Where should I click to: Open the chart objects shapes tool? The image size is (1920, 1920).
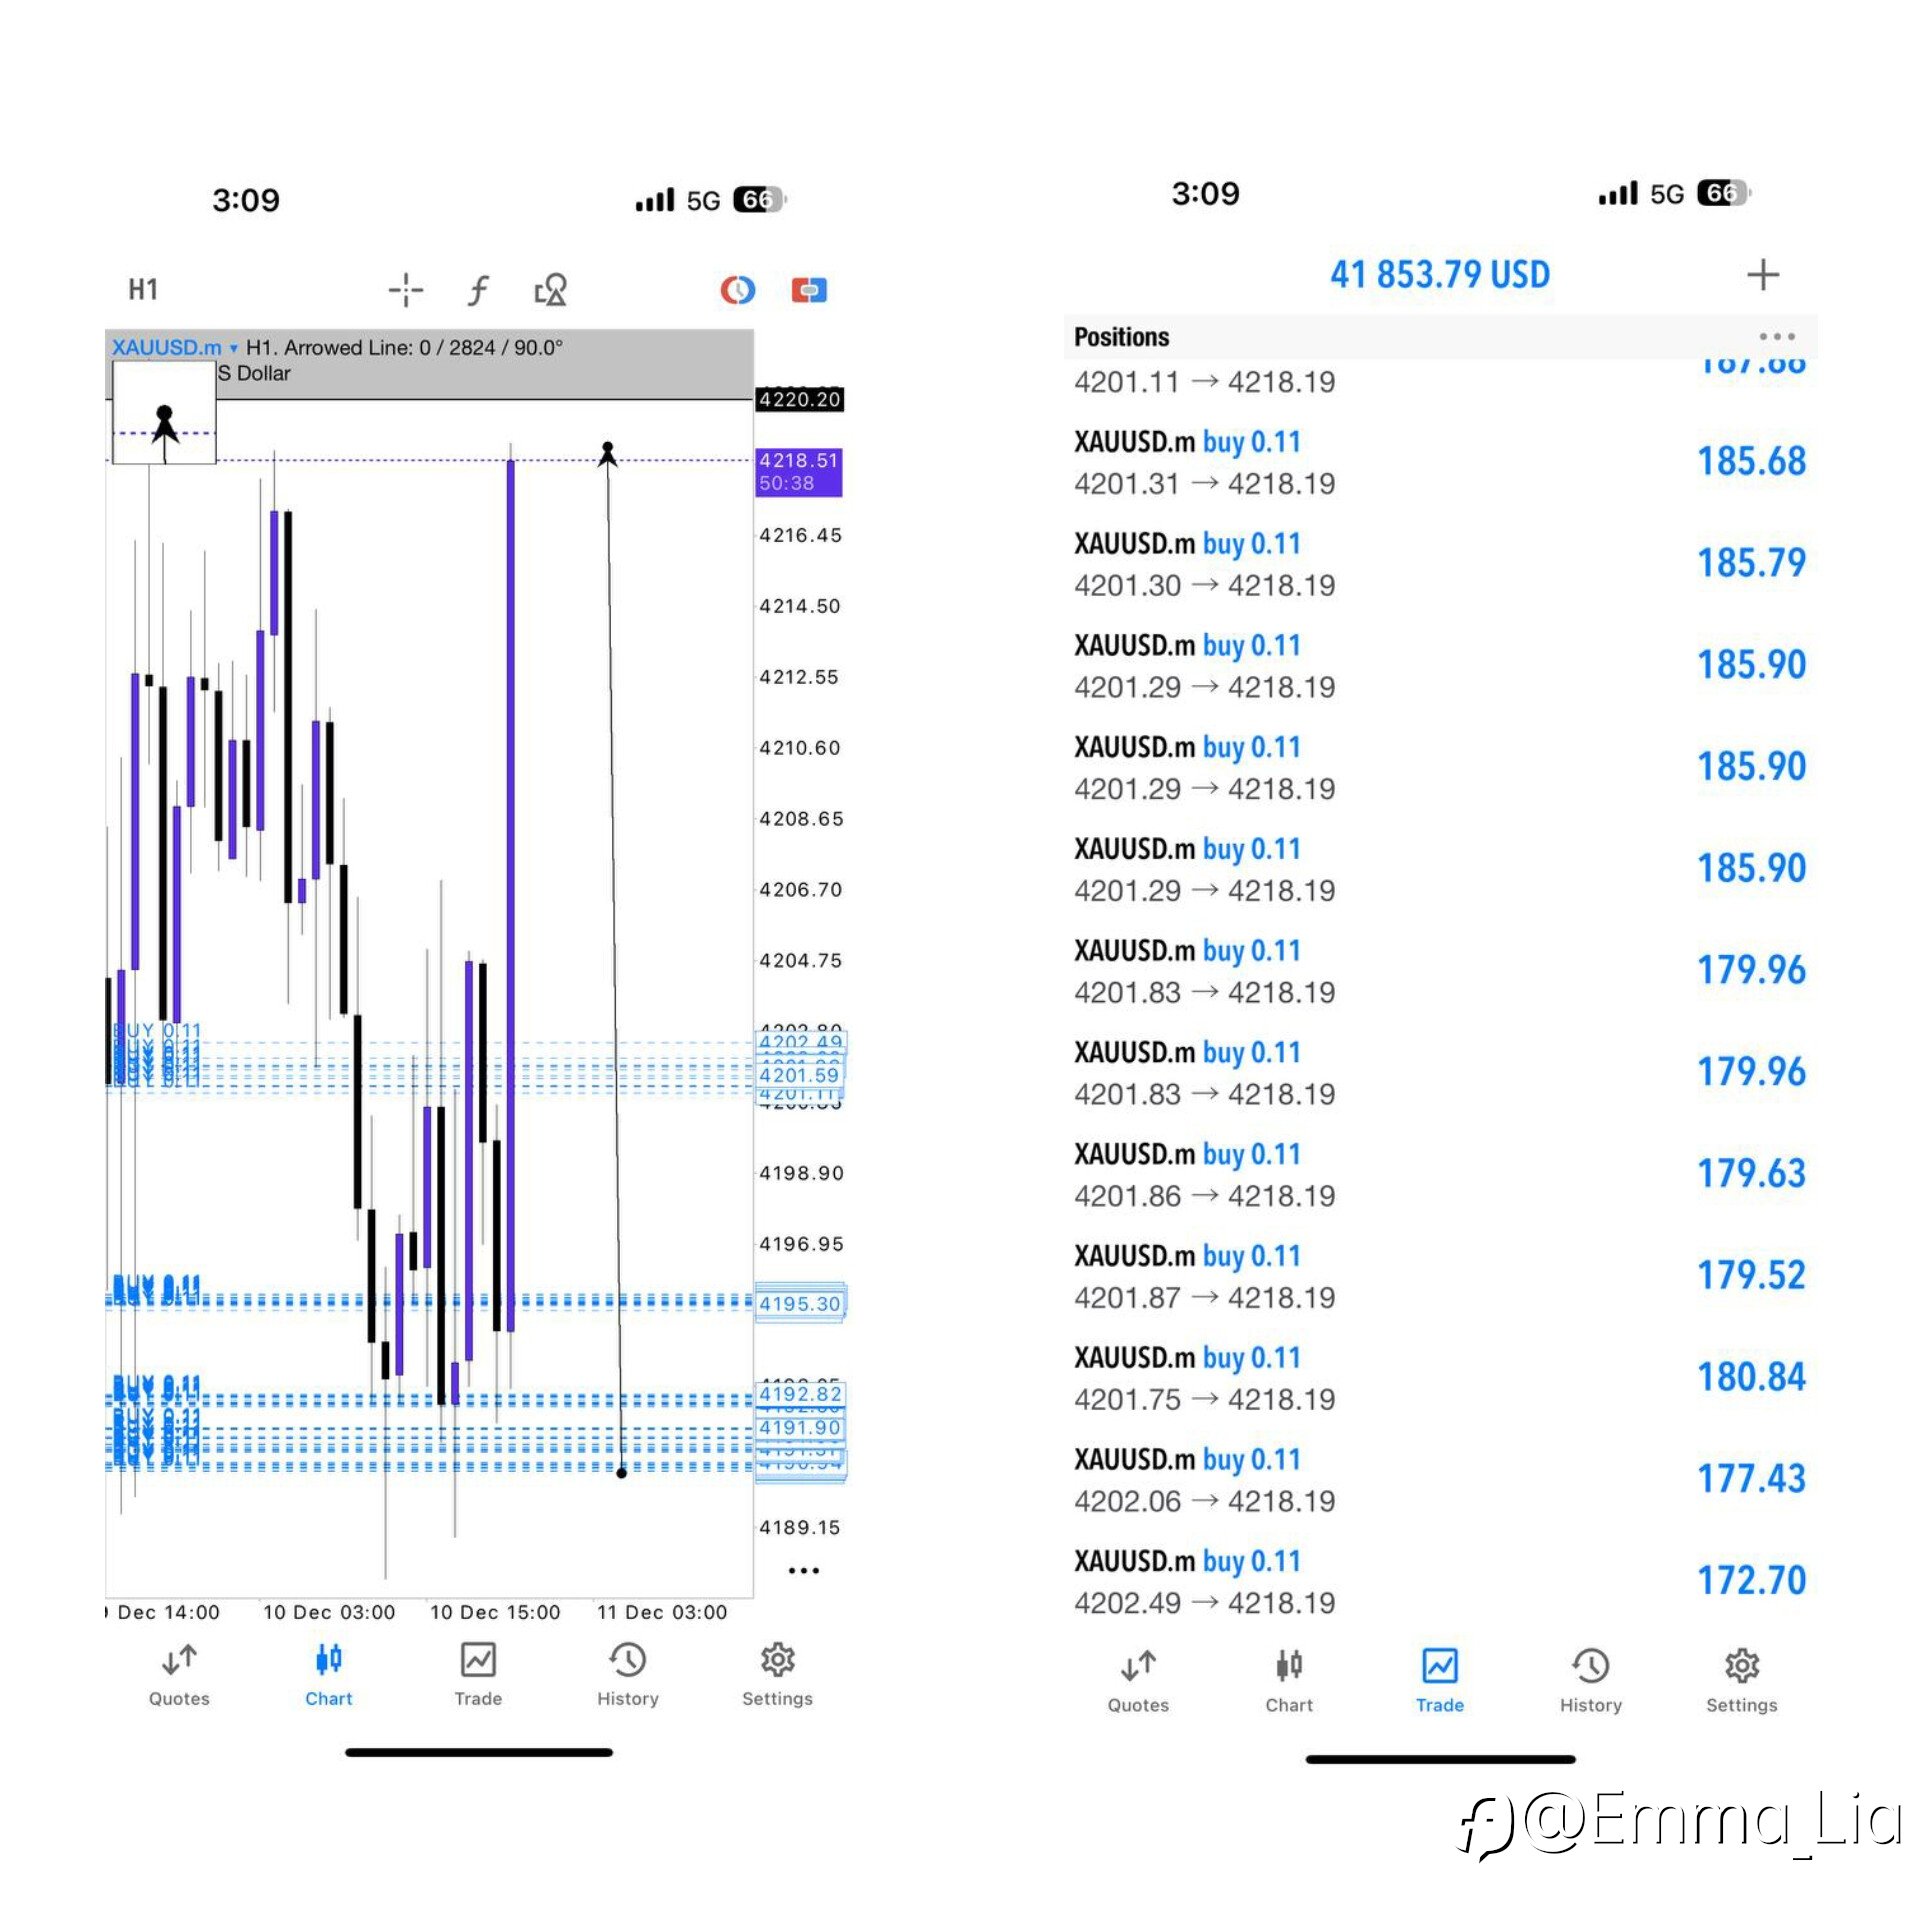(x=550, y=290)
